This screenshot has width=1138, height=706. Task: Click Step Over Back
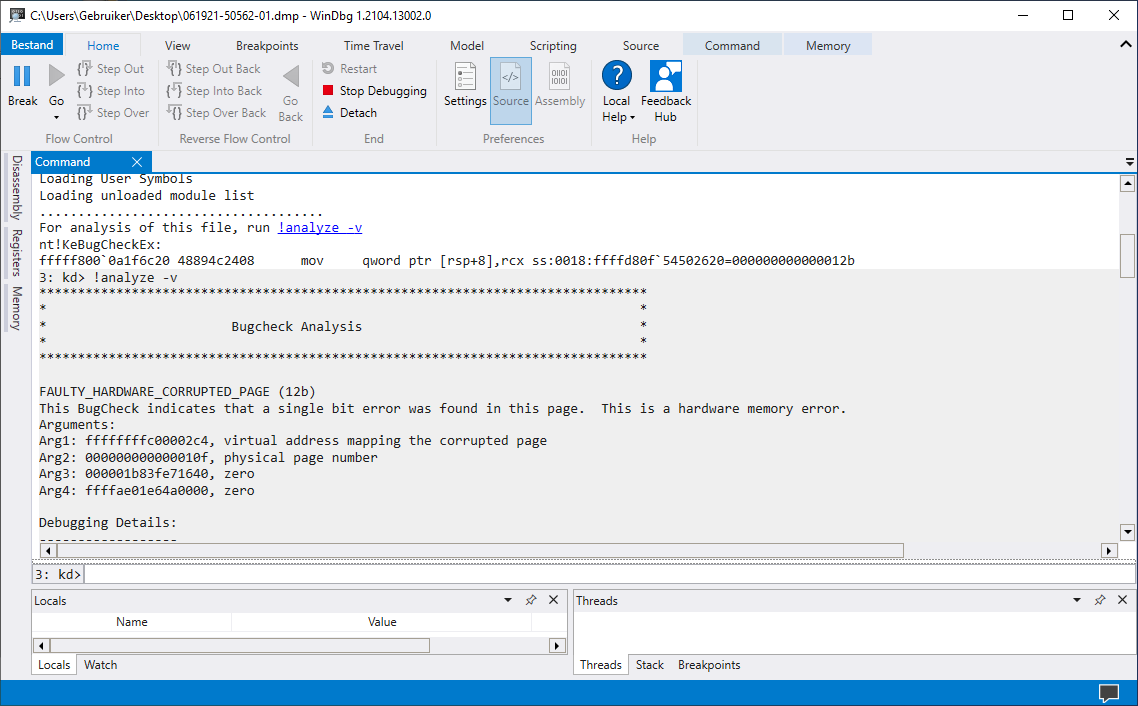(216, 112)
